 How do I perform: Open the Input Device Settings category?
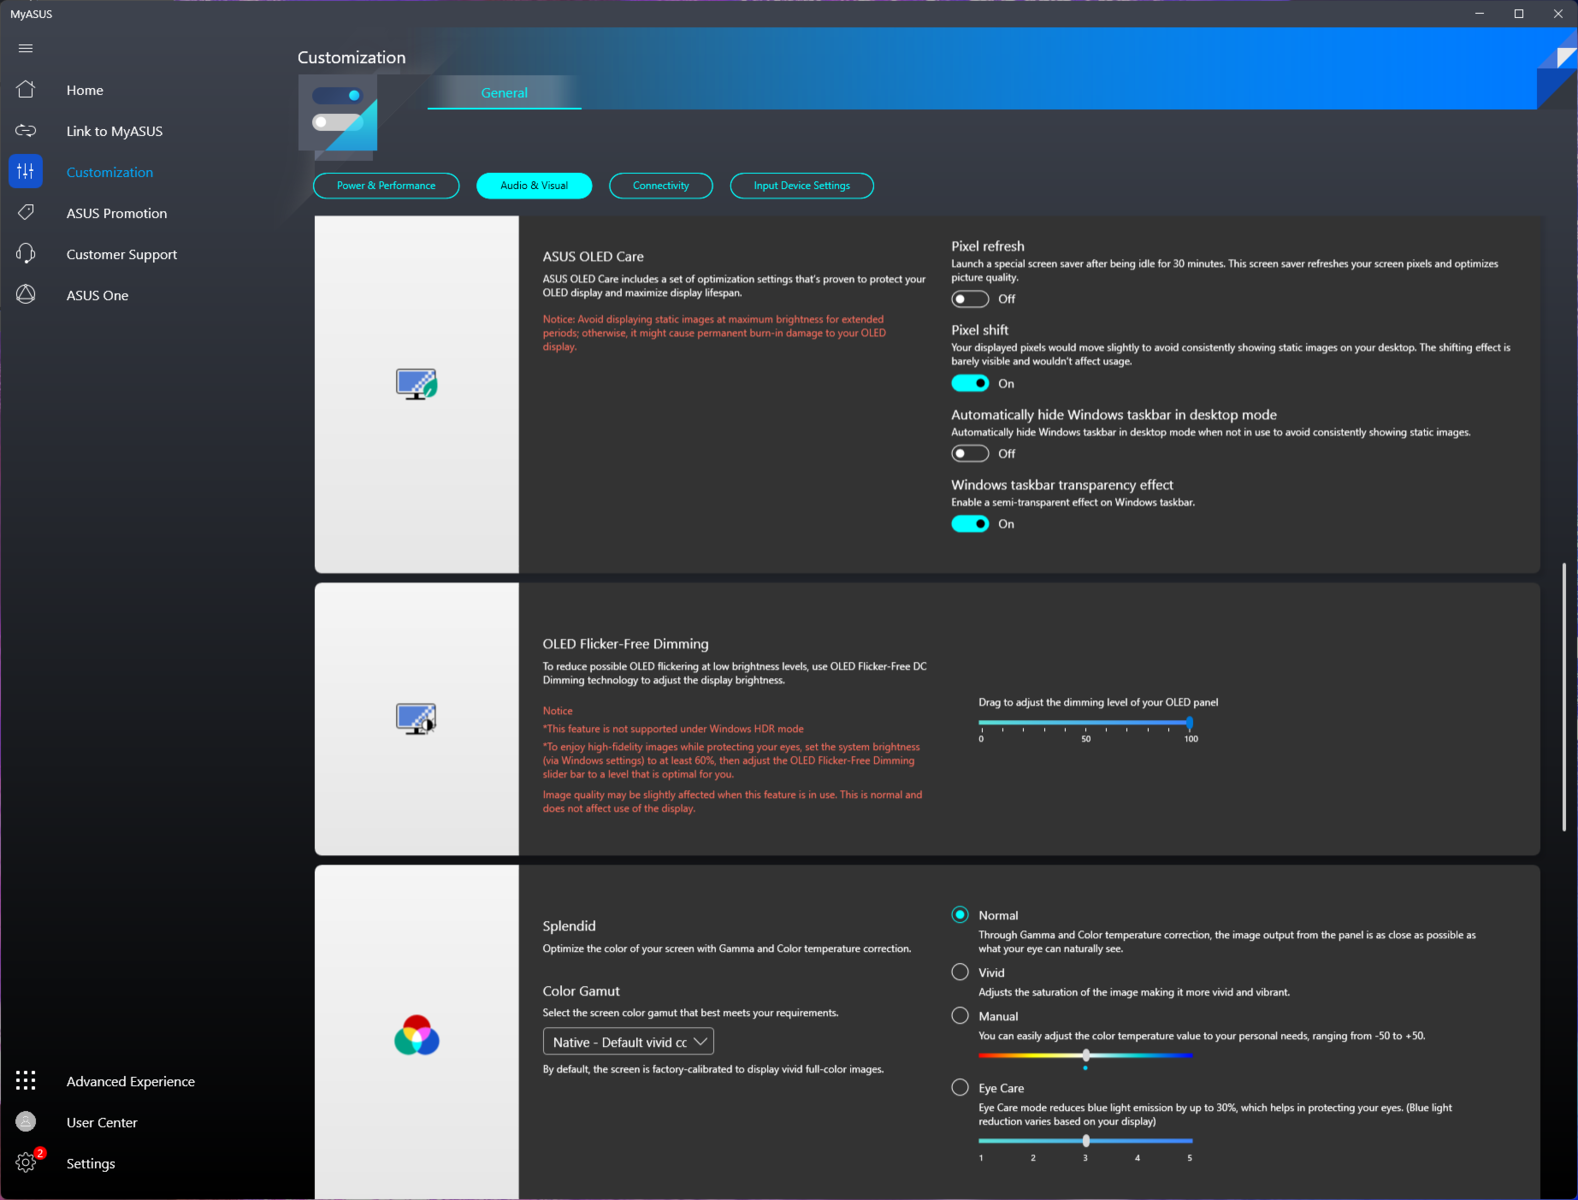tap(802, 185)
